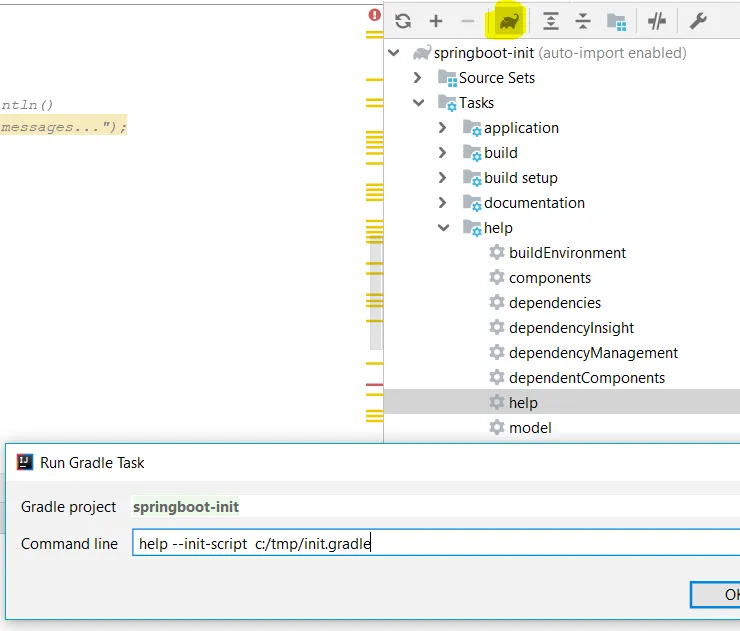
Task: Open Gradle Settings wrench icon
Action: tap(698, 21)
